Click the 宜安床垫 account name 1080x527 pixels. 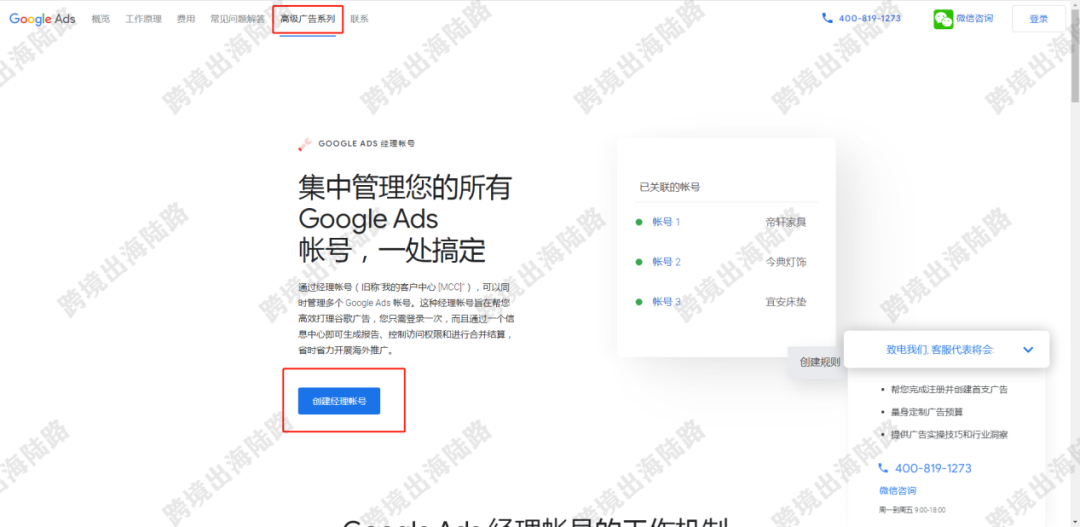click(x=786, y=302)
